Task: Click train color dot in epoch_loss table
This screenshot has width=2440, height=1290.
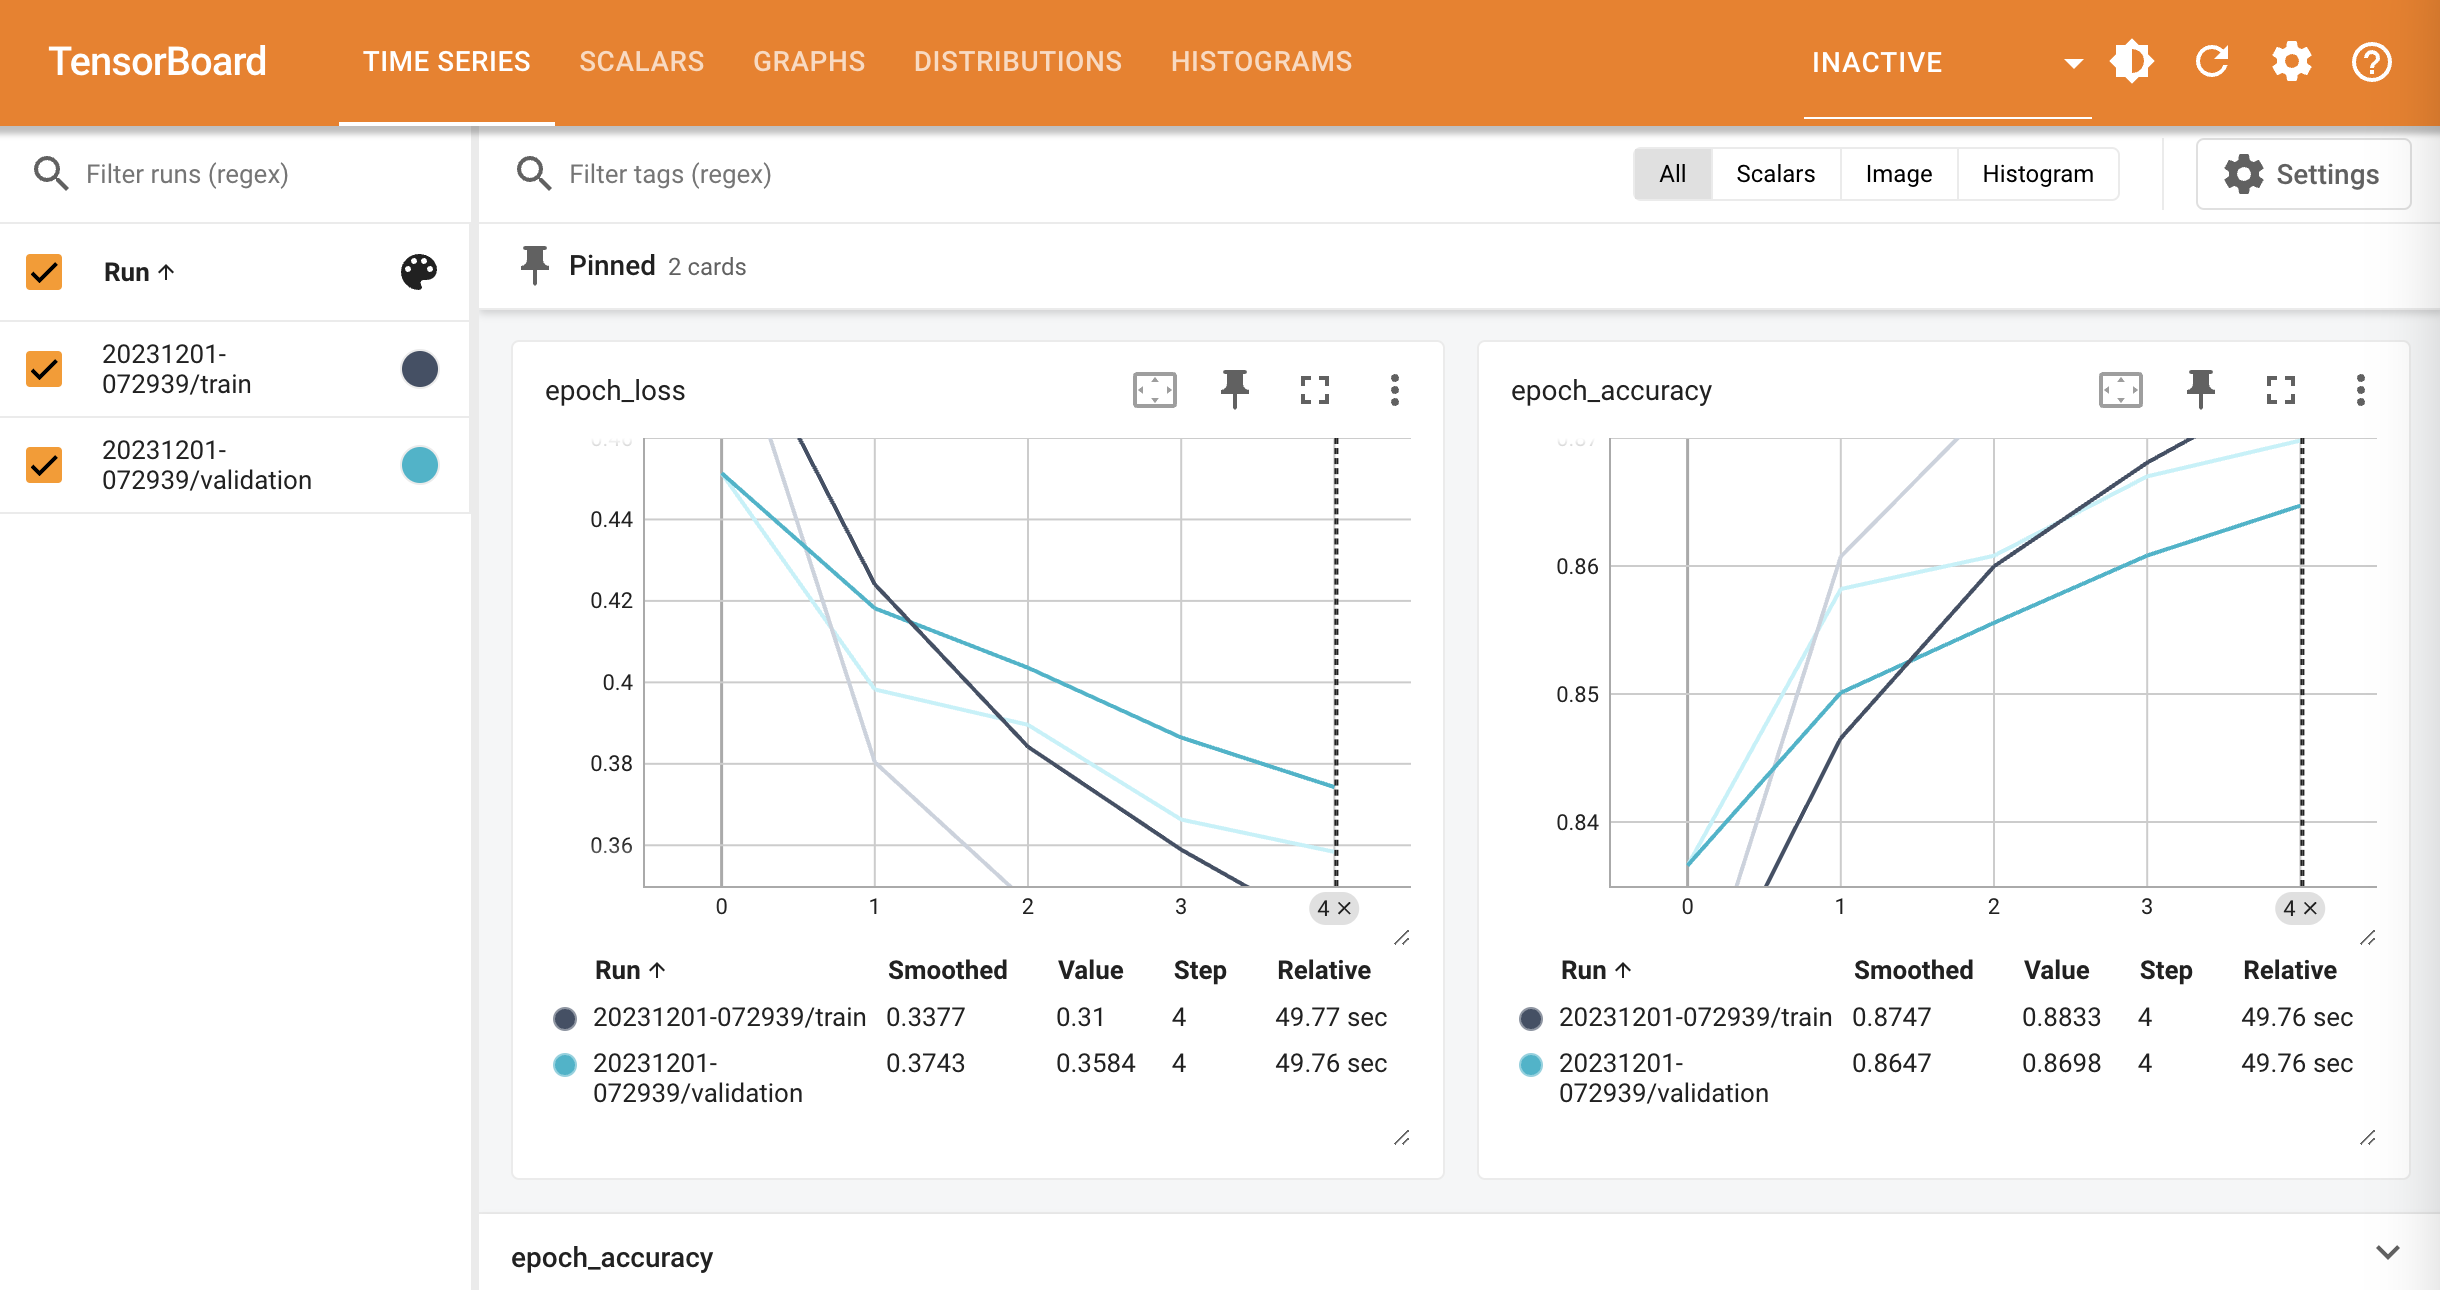Action: 565,1018
